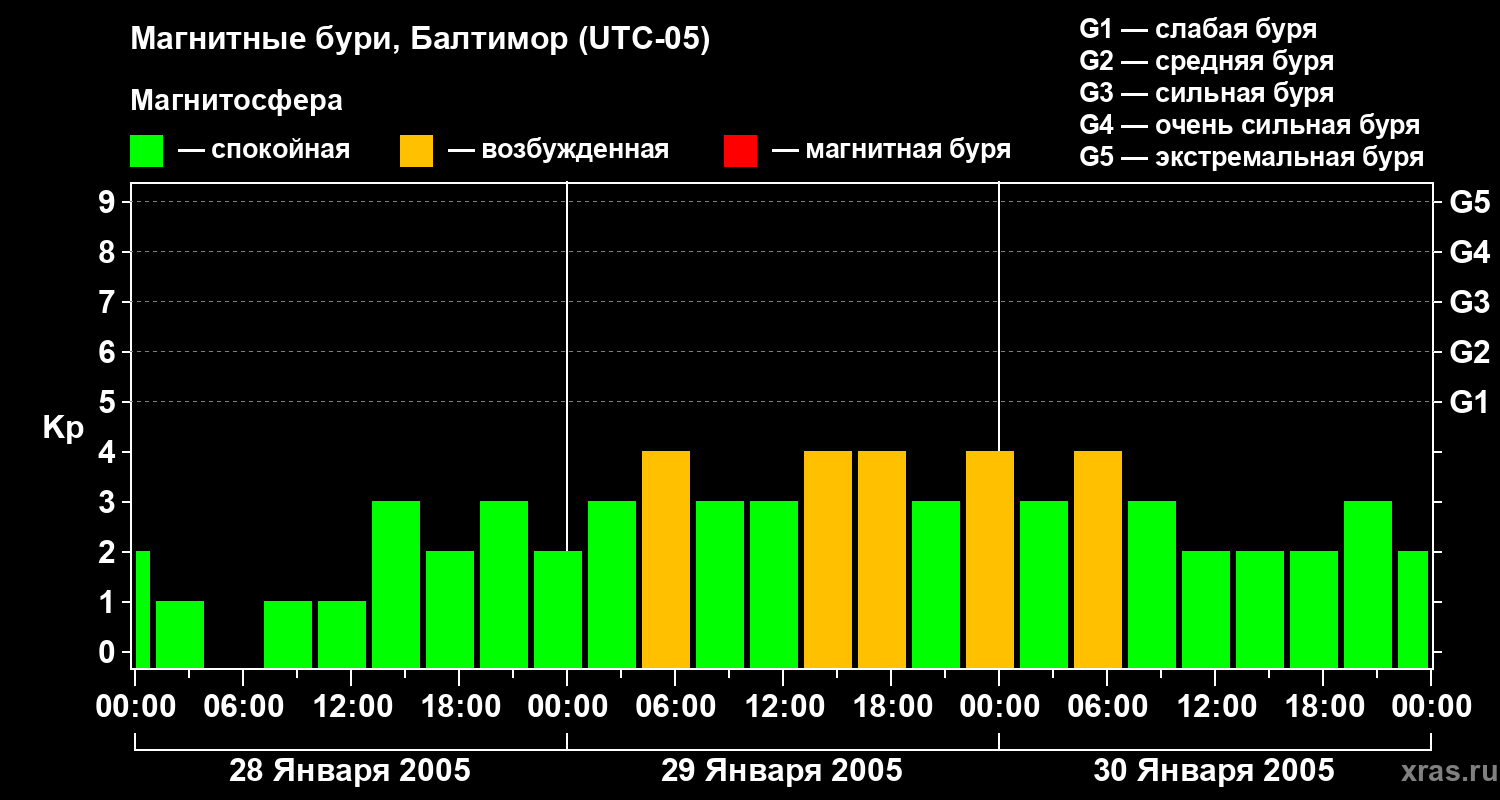Select the '29 Января 2005' date label
This screenshot has height=800, width=1500.
[x=782, y=771]
